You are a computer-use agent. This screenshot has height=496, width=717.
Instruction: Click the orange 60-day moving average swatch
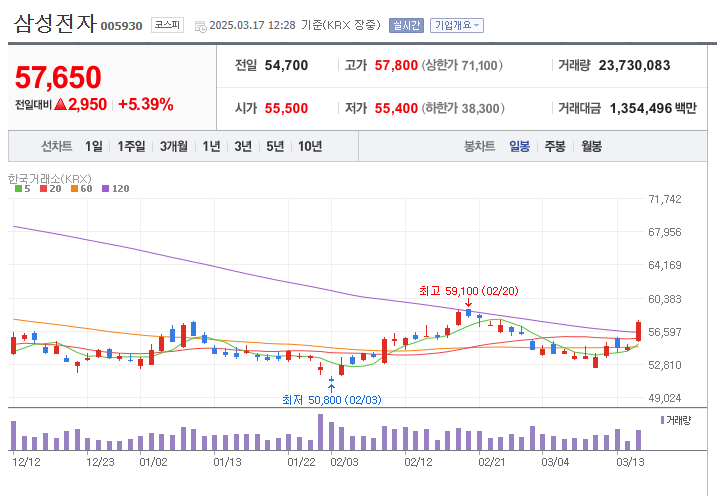pos(75,189)
